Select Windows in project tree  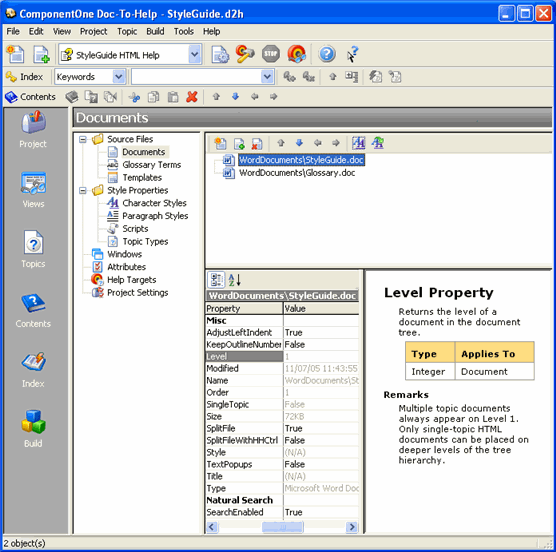[x=124, y=254]
